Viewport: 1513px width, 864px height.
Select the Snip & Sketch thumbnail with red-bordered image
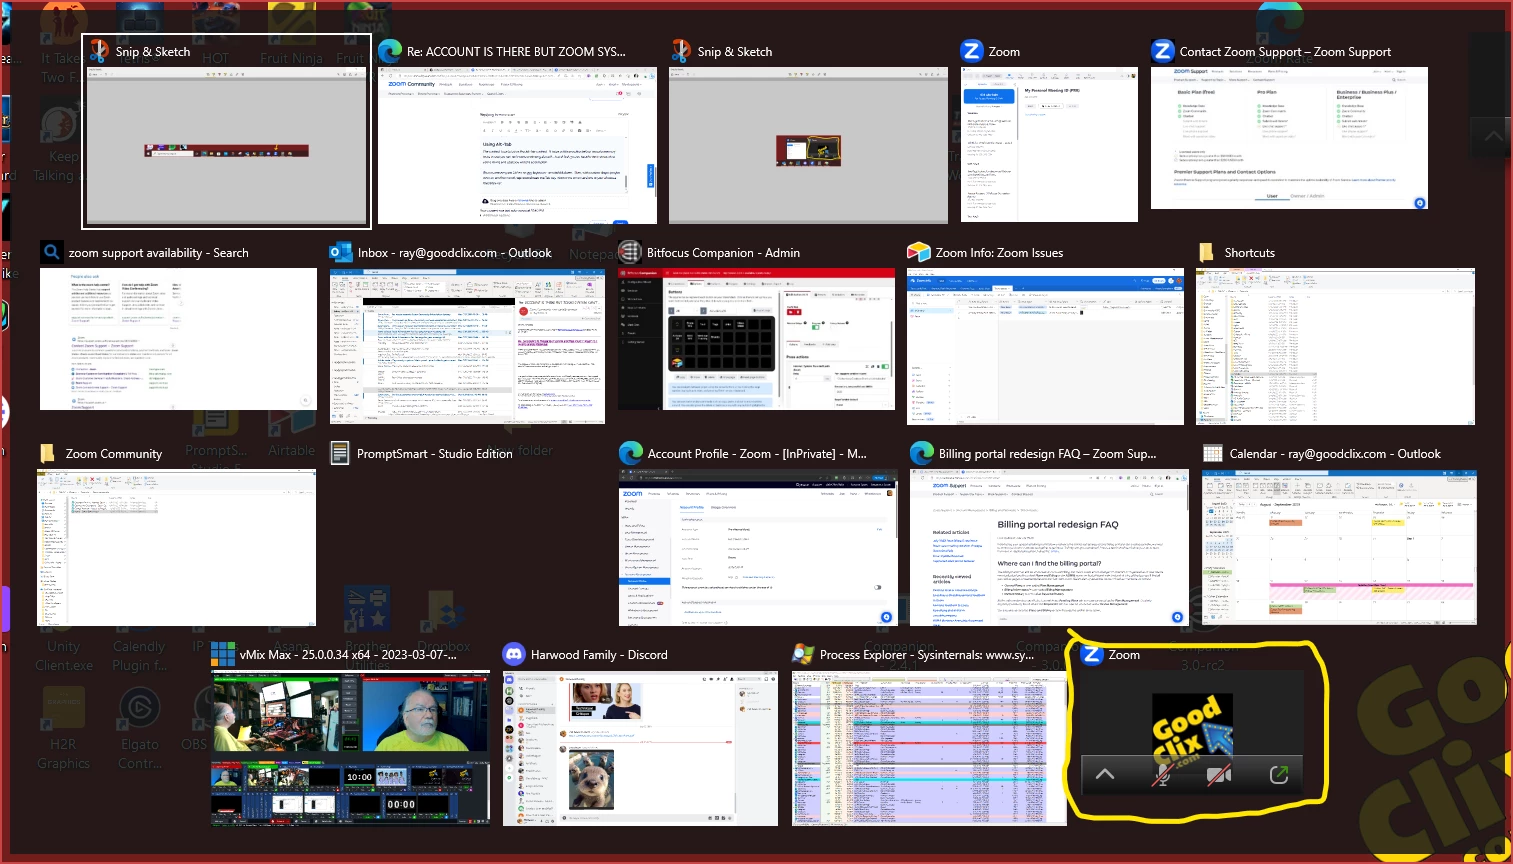click(x=808, y=146)
